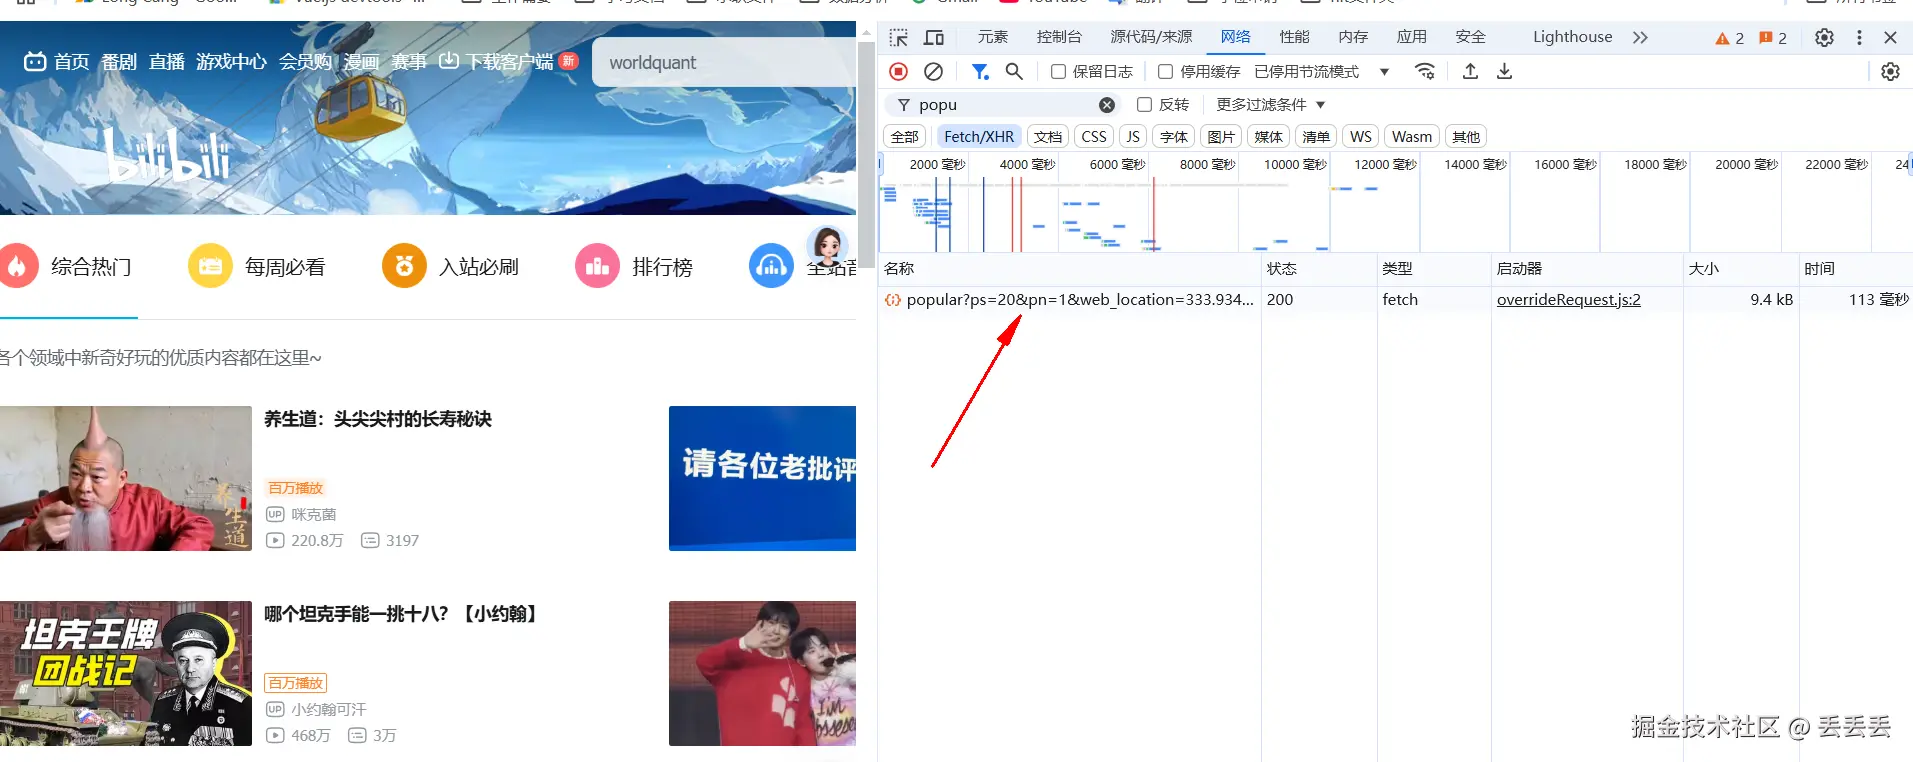The height and width of the screenshot is (762, 1913).
Task: Toggle the network filter funnel icon
Action: [980, 71]
